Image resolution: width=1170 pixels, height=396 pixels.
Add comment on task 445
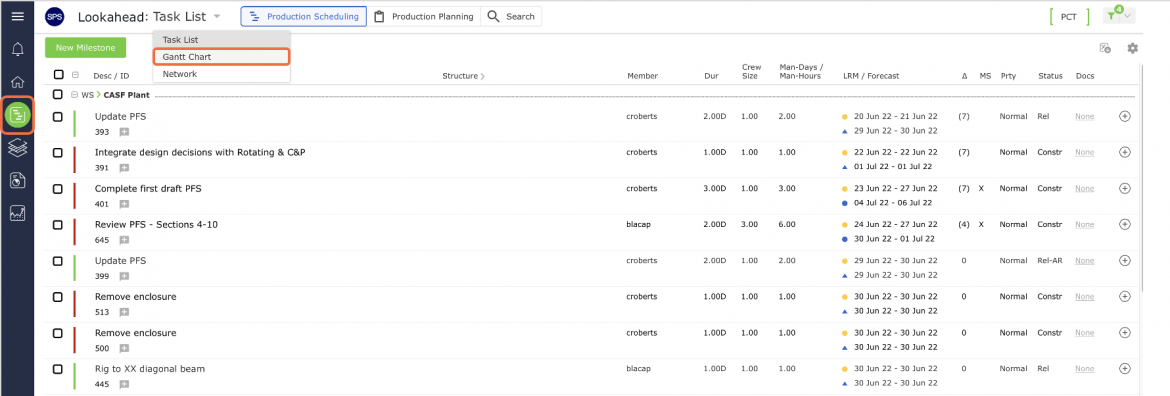[124, 384]
